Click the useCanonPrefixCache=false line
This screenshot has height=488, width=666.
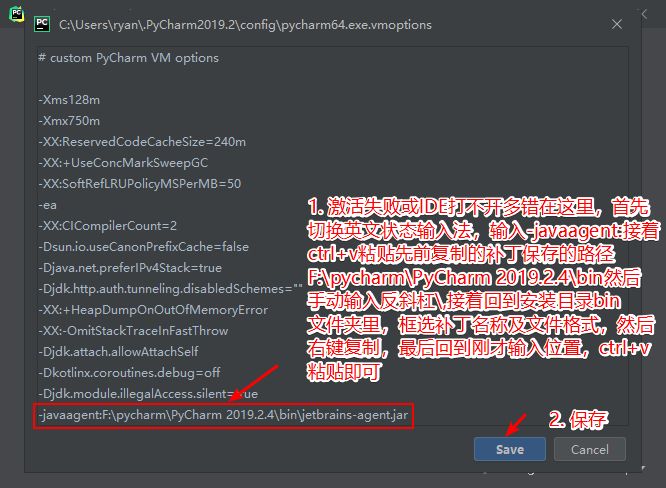tap(144, 247)
